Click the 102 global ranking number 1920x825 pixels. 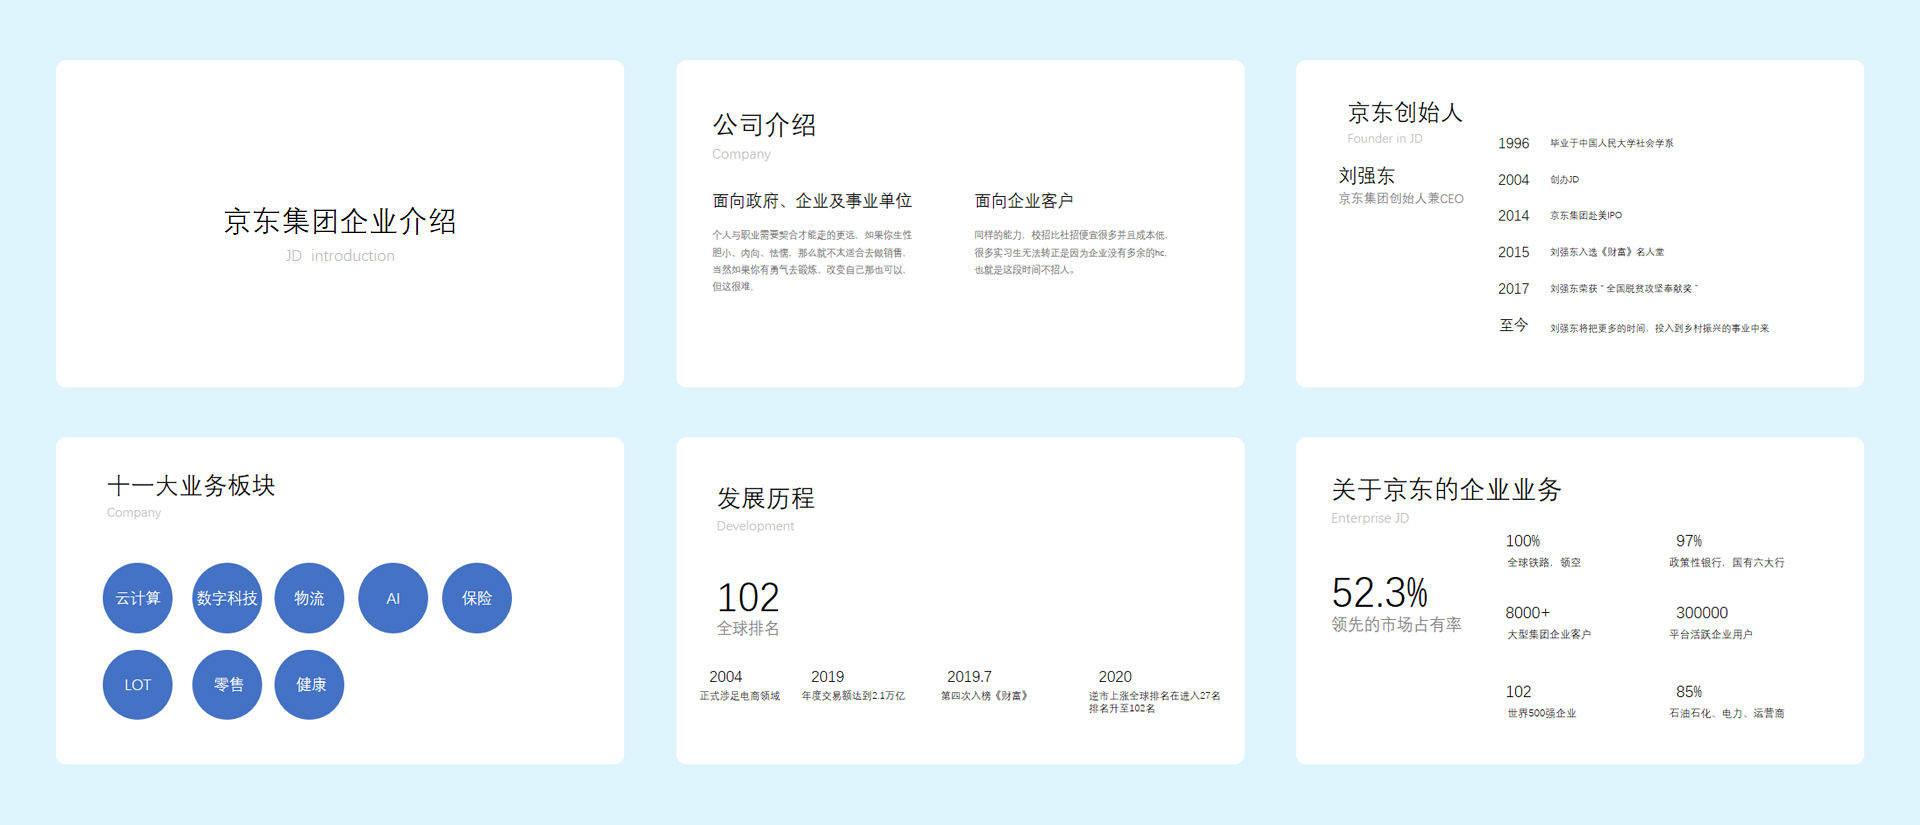click(x=748, y=598)
